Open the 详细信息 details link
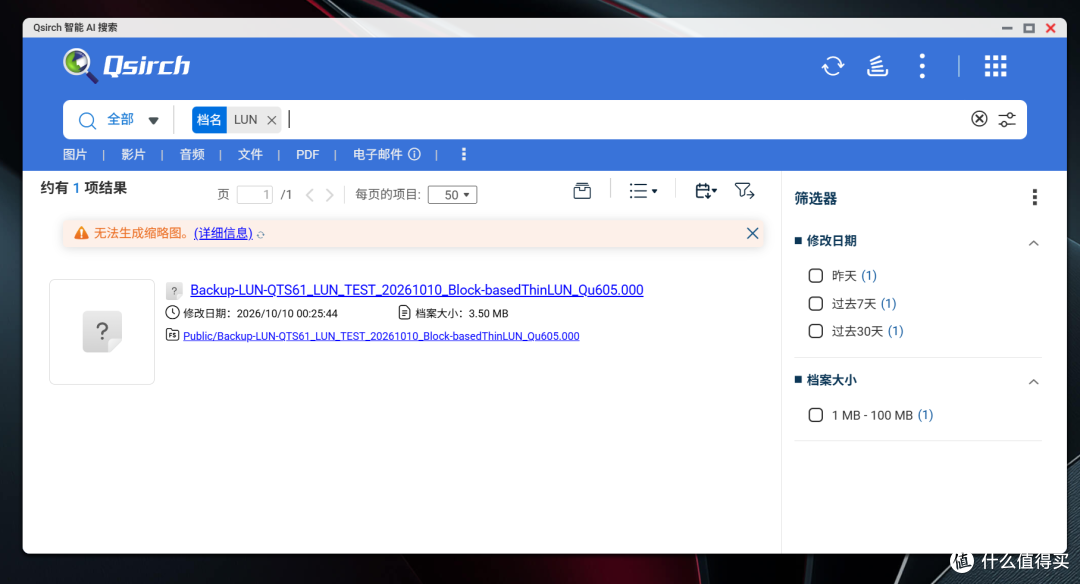Image resolution: width=1080 pixels, height=584 pixels. [223, 233]
